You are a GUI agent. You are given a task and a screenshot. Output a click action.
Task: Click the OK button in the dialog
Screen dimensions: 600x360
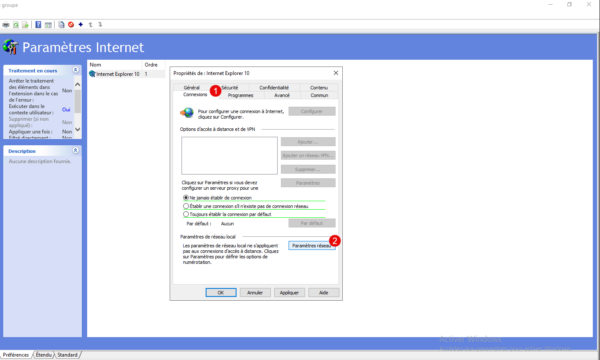pos(221,293)
